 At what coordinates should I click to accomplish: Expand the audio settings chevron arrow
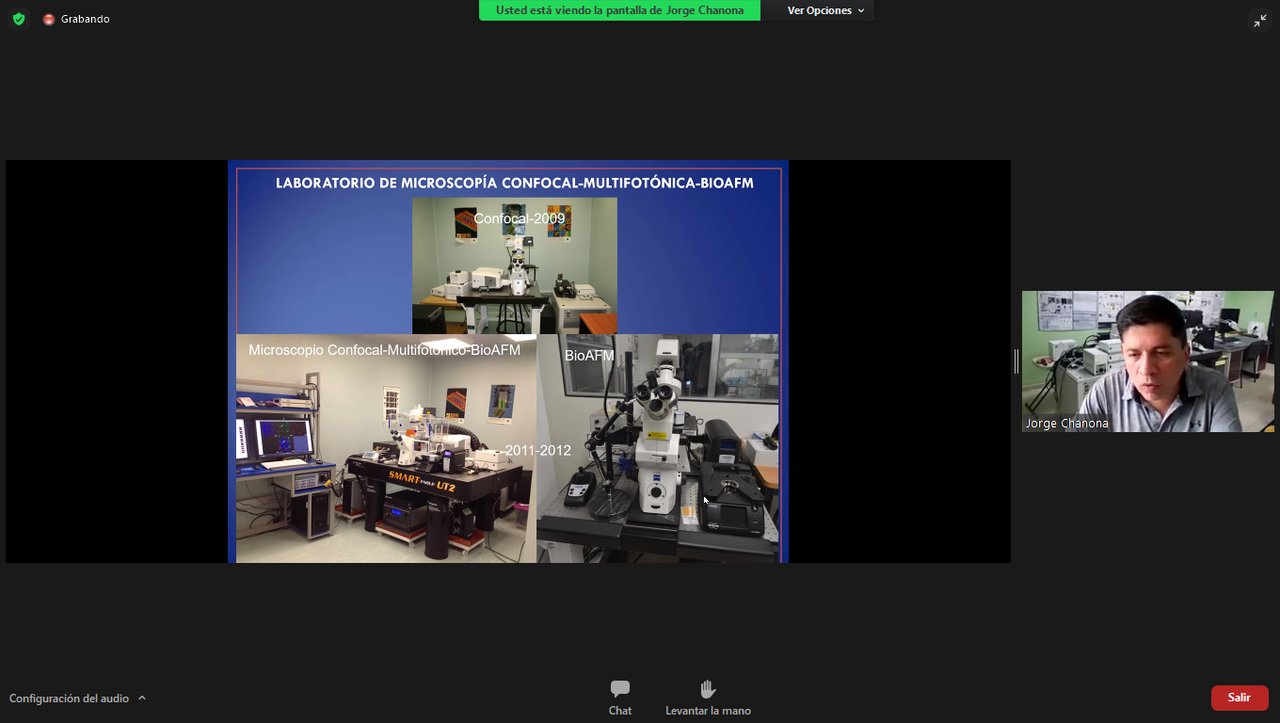(x=142, y=698)
